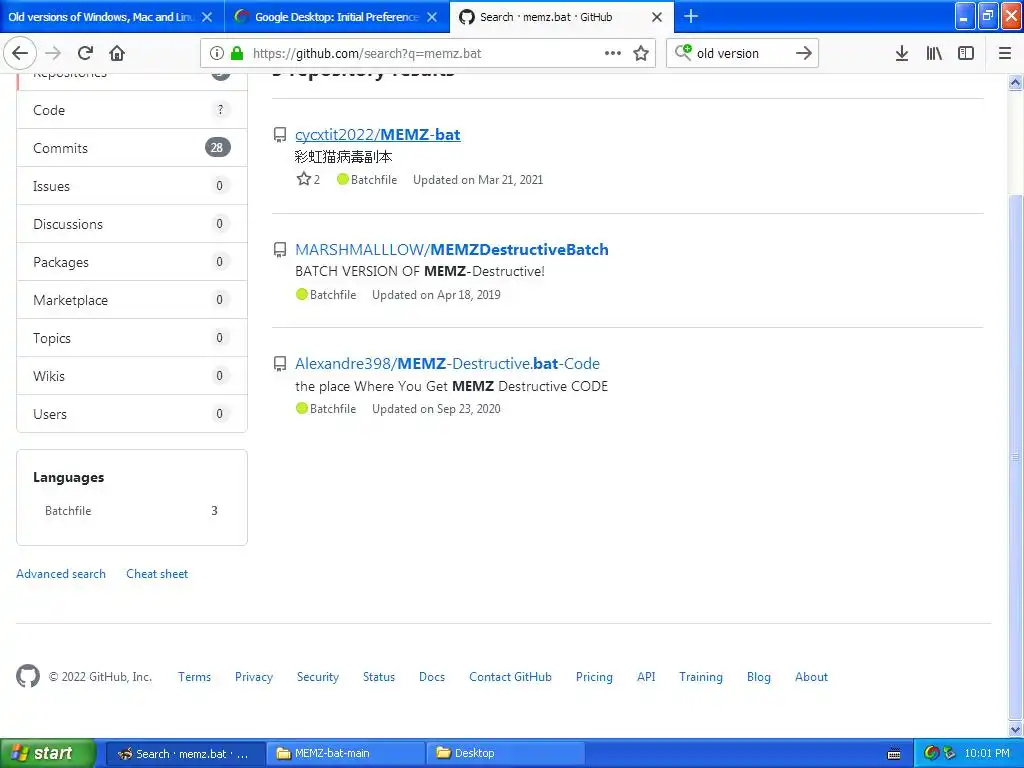The width and height of the screenshot is (1024, 768).
Task: Open the Terms footer link
Action: [195, 677]
